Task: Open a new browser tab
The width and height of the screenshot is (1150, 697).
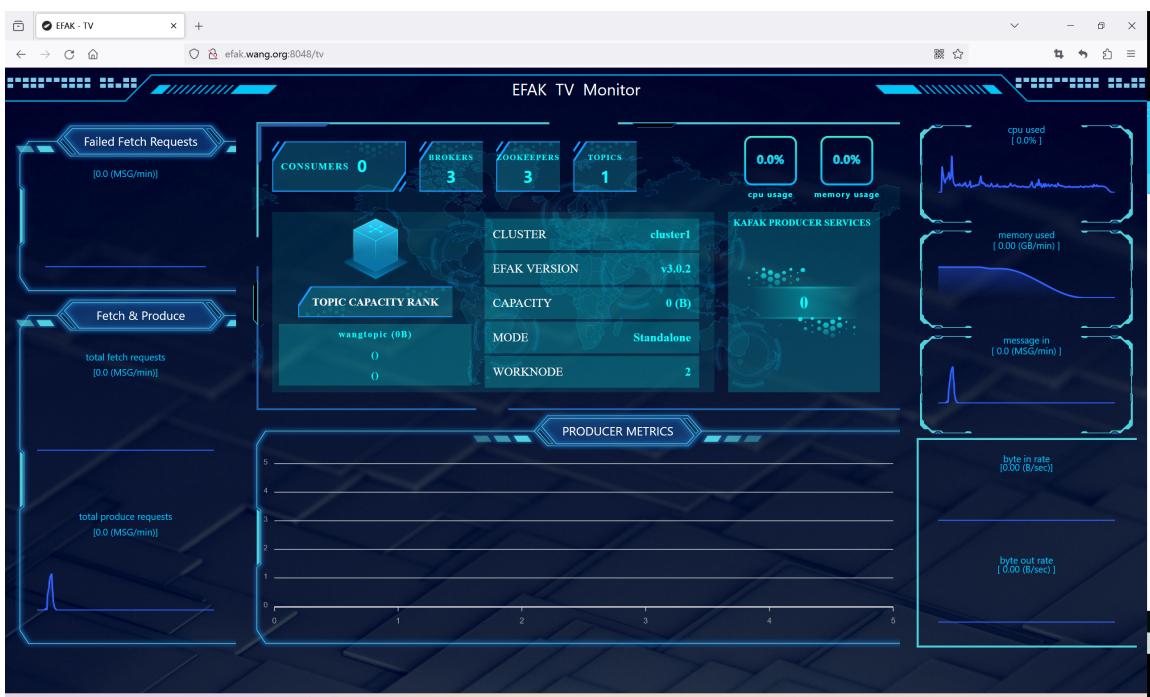Action: coord(199,26)
